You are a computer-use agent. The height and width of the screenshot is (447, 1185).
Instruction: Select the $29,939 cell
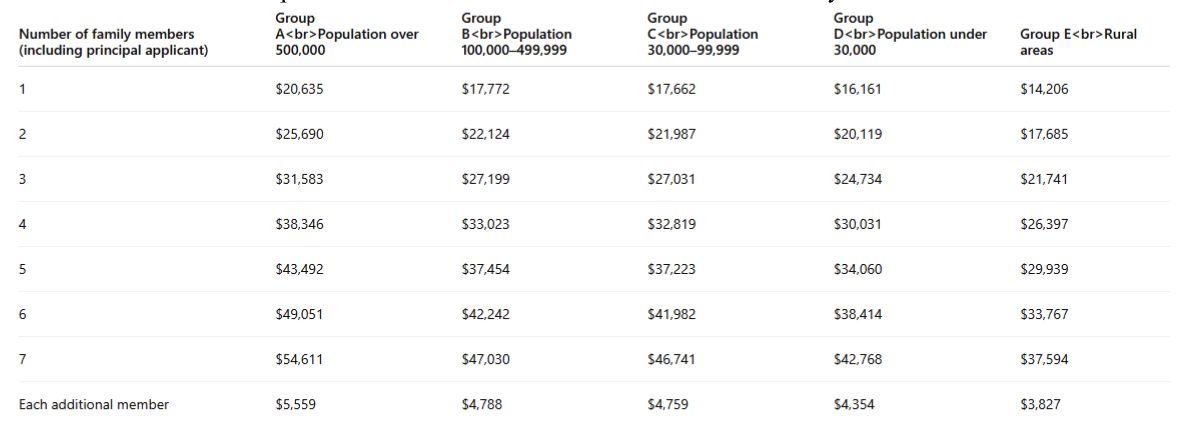pos(1044,269)
